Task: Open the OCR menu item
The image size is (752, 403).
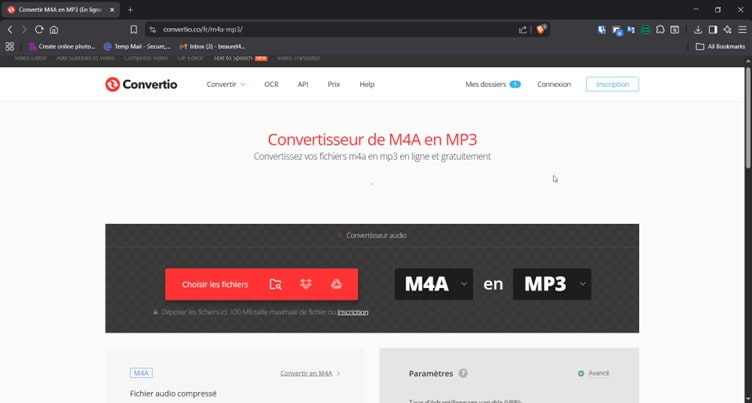Action: (x=271, y=84)
